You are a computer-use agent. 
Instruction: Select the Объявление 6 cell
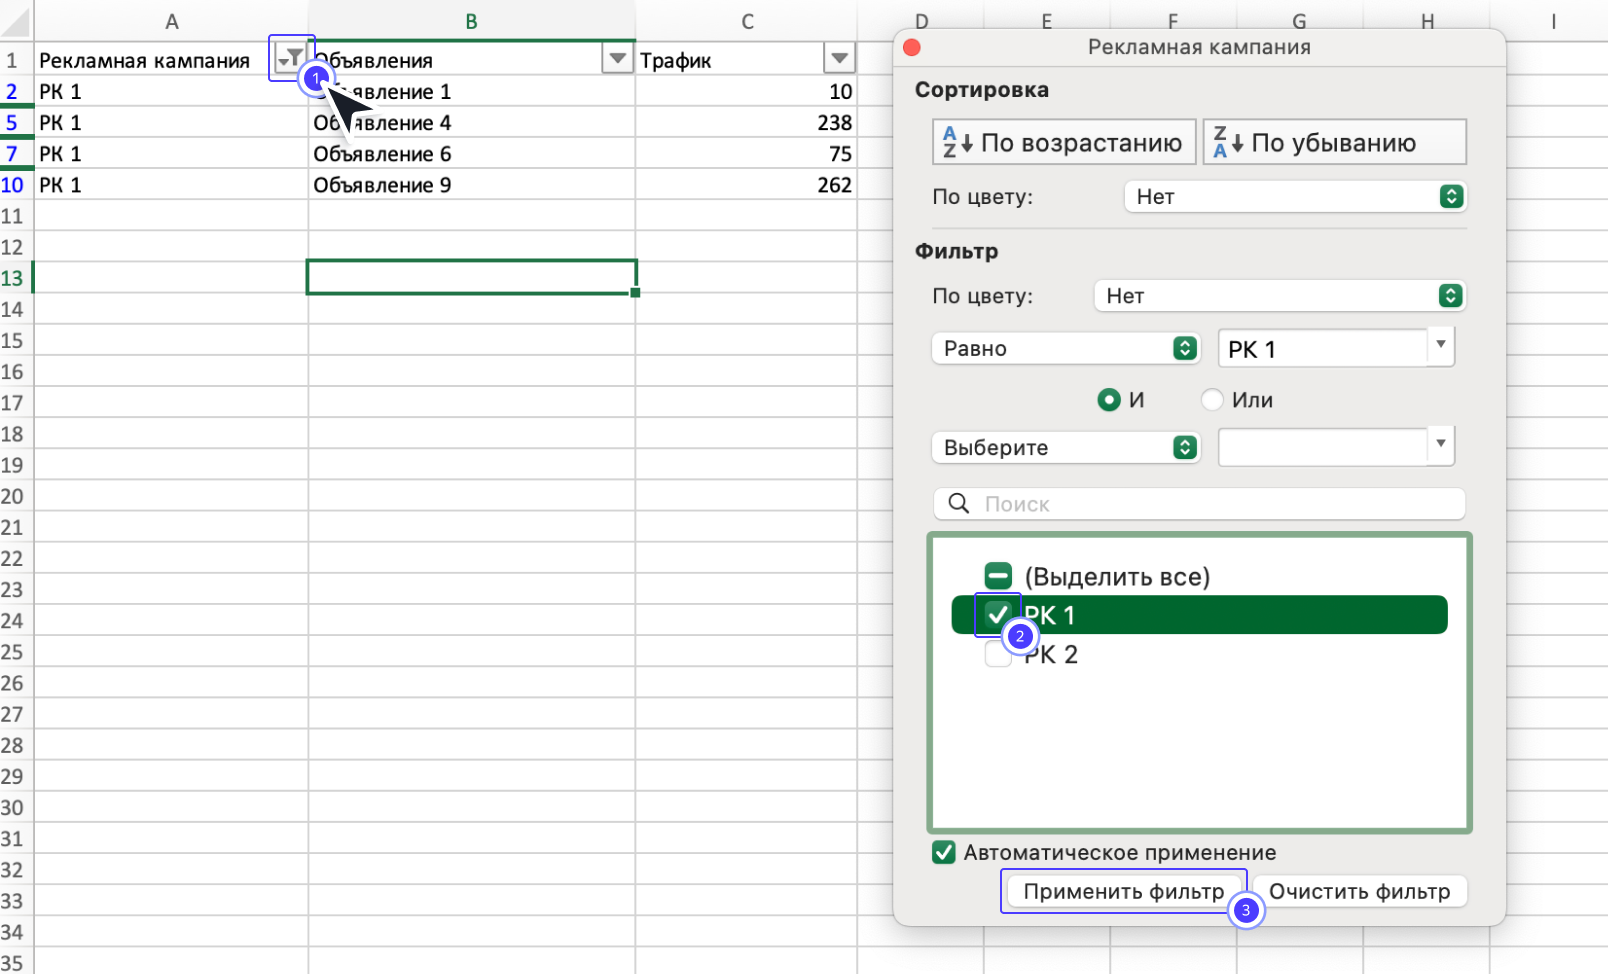coord(471,154)
